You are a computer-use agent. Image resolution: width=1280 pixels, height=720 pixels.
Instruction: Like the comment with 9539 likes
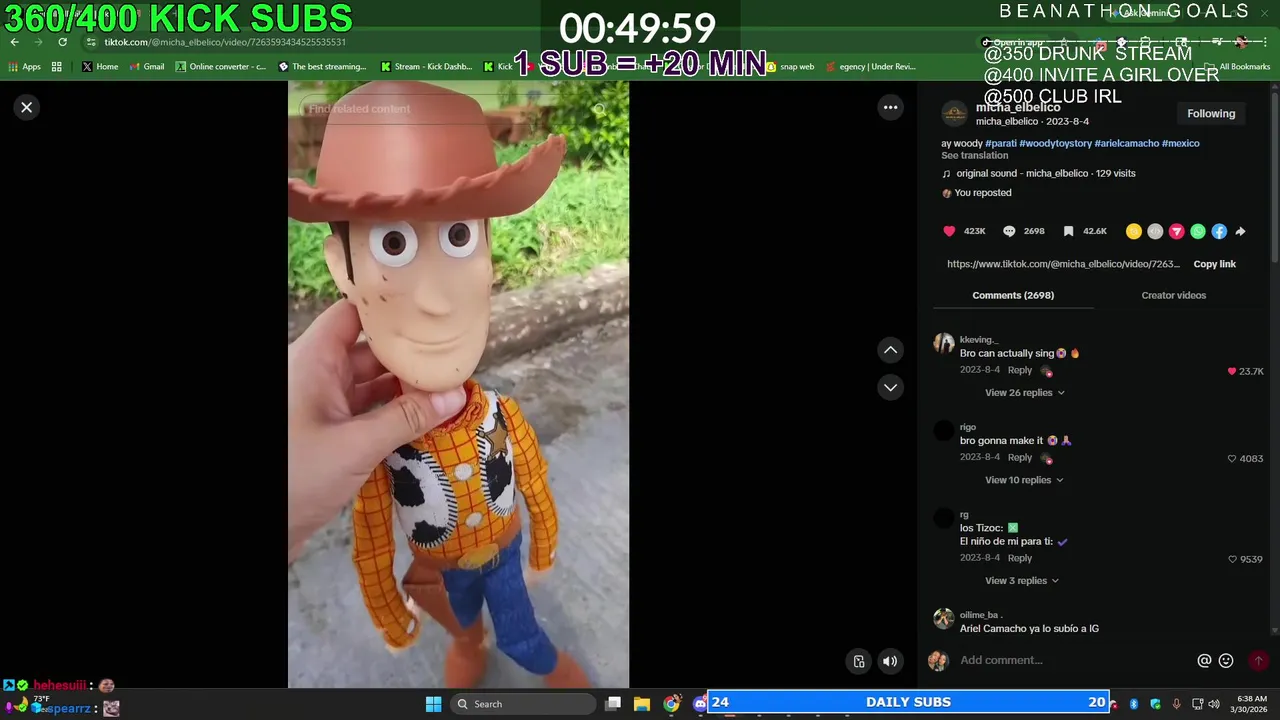1231,559
